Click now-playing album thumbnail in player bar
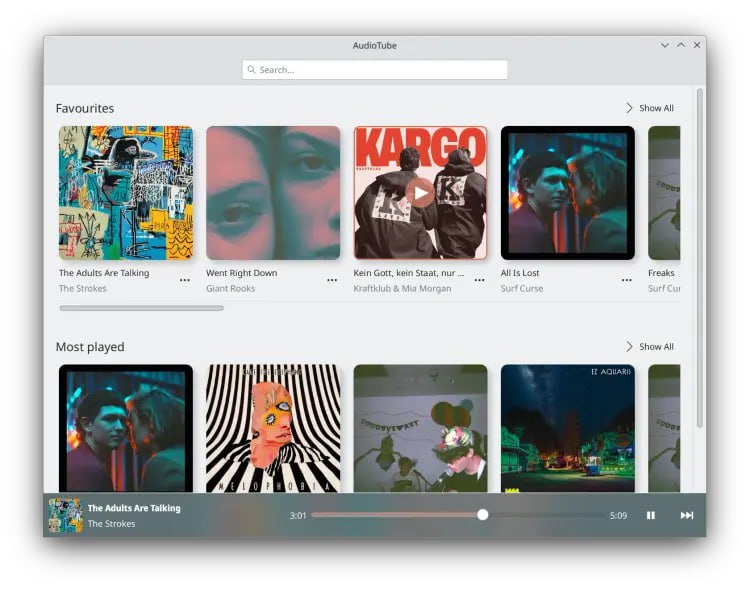Image resolution: width=750 pixels, height=589 pixels. click(x=65, y=515)
